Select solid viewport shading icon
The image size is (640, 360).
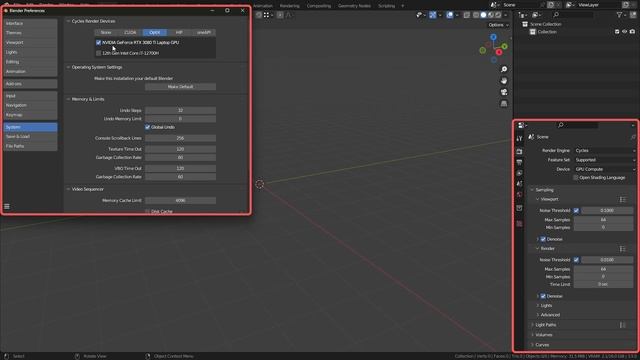[x=483, y=15]
